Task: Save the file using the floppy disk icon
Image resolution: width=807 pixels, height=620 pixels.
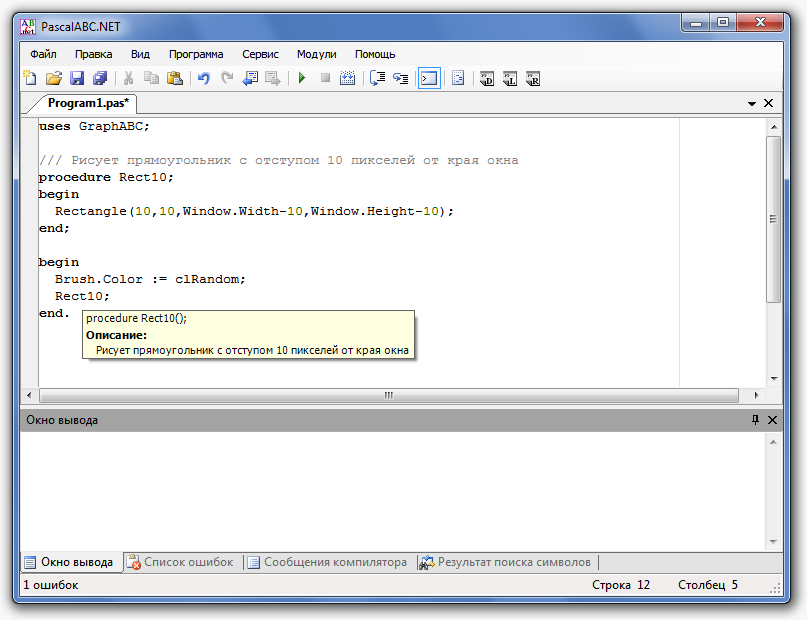Action: pyautogui.click(x=77, y=78)
